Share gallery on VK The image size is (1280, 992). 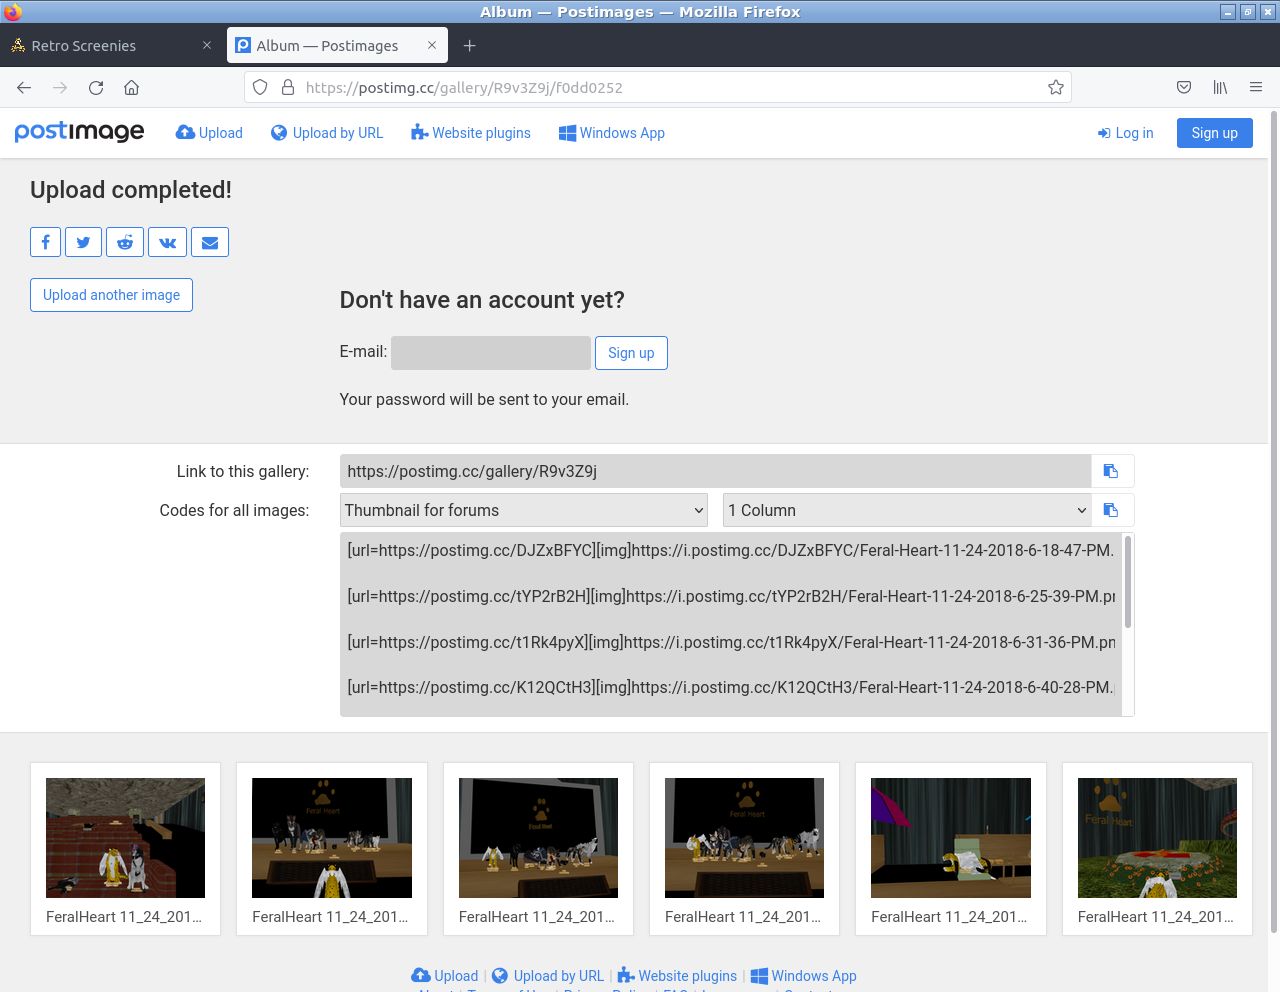[x=167, y=242]
